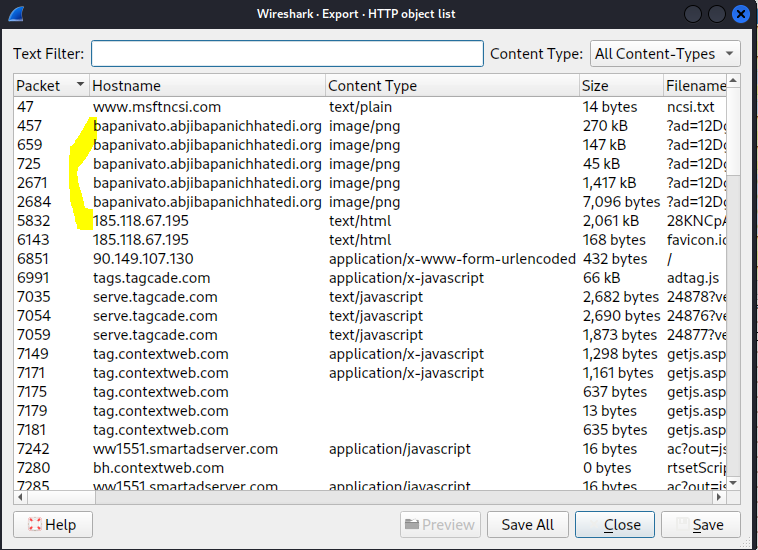This screenshot has width=758, height=550.
Task: Select packet 7280 bh.contextweb.com row
Action: coord(370,468)
